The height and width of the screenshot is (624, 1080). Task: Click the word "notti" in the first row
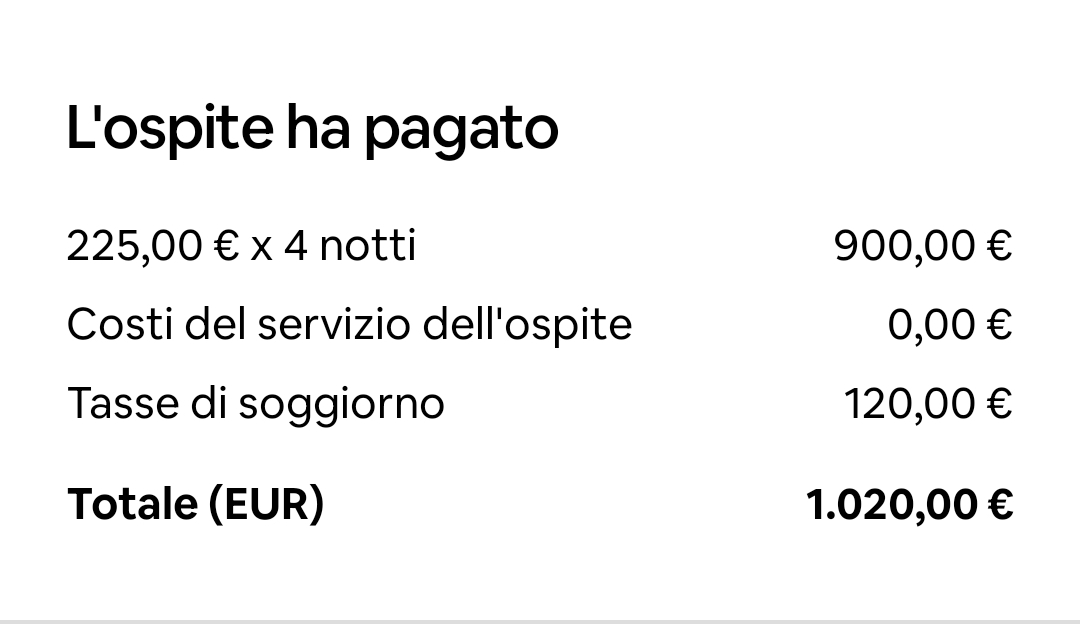tap(368, 245)
